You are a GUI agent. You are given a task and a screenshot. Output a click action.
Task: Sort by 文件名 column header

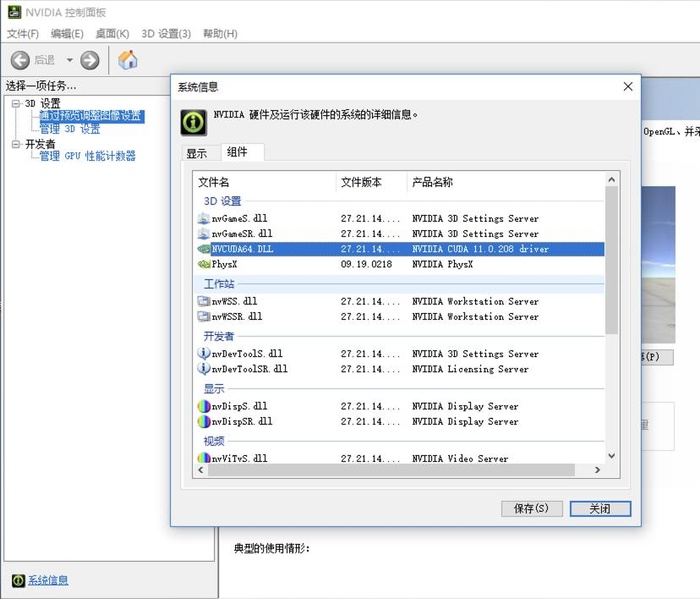tap(265, 182)
